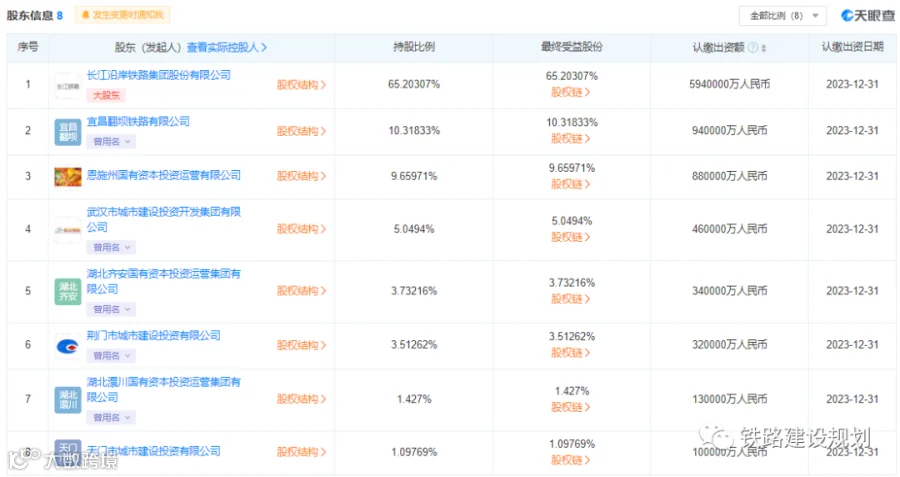View 股权结构 for 湖北澴川国有资本
Screen dimensions: 900x477
pos(301,399)
